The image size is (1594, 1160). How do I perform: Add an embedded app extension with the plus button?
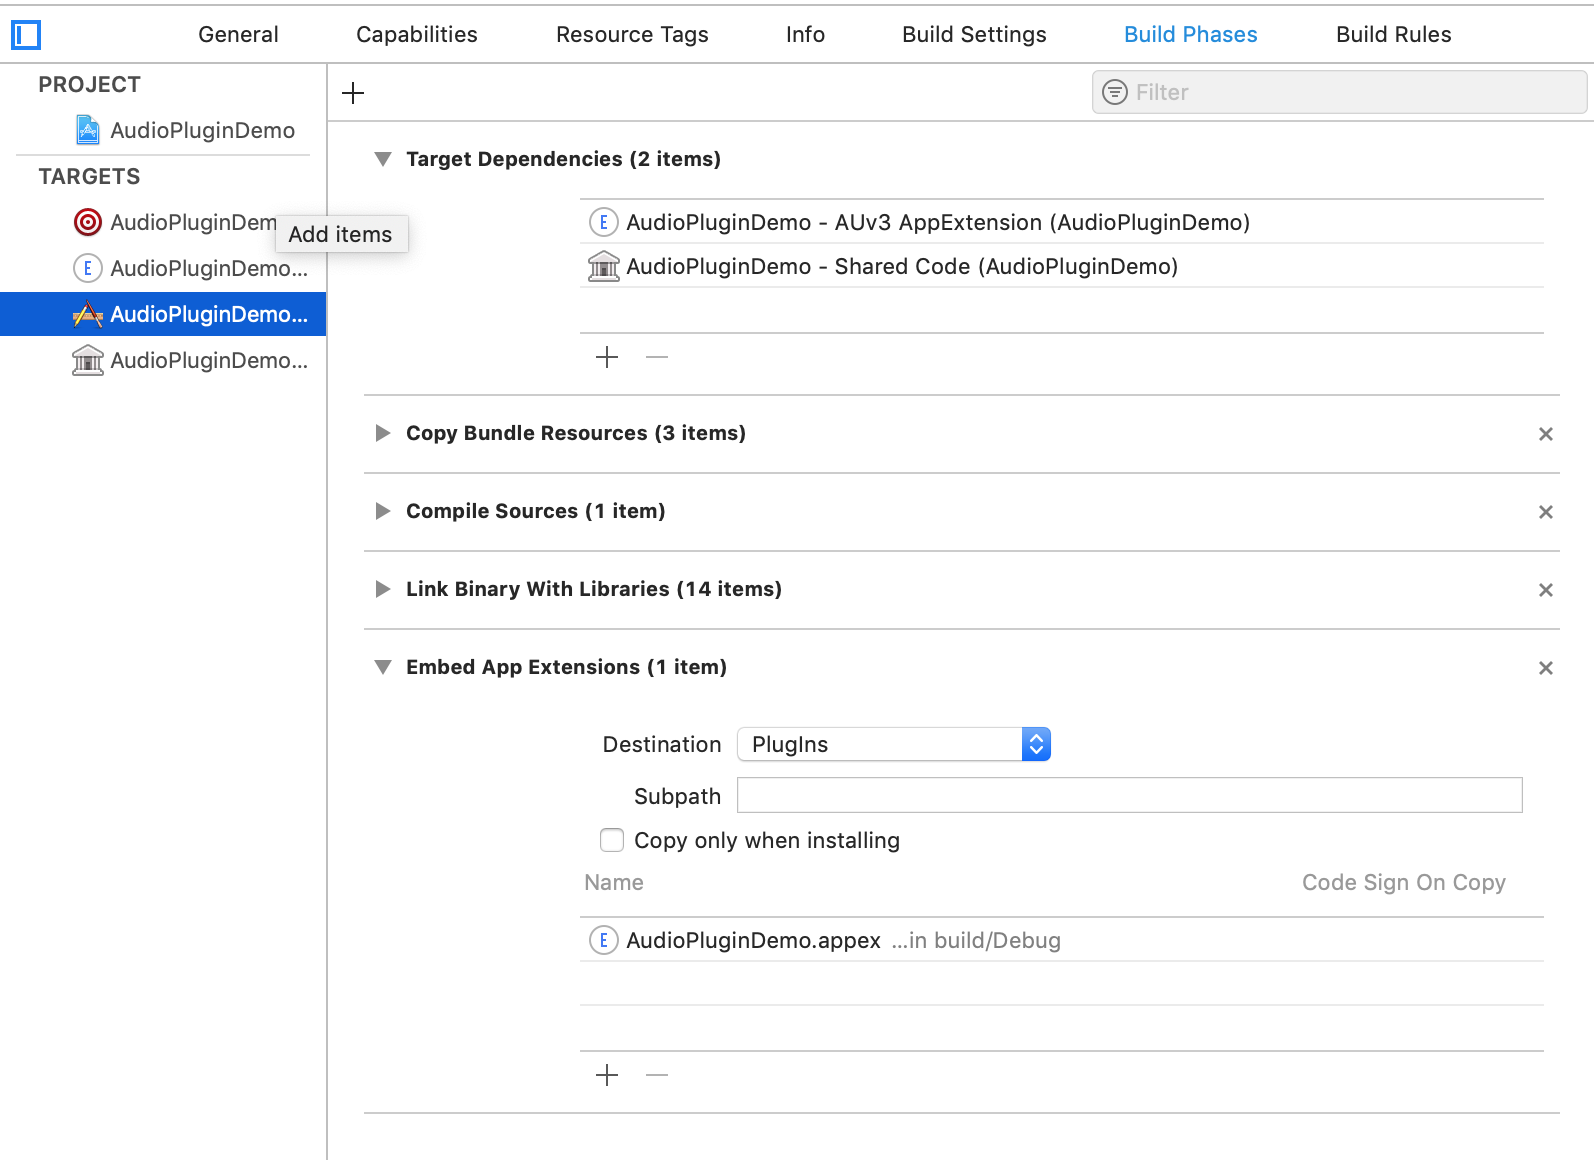pos(607,1075)
